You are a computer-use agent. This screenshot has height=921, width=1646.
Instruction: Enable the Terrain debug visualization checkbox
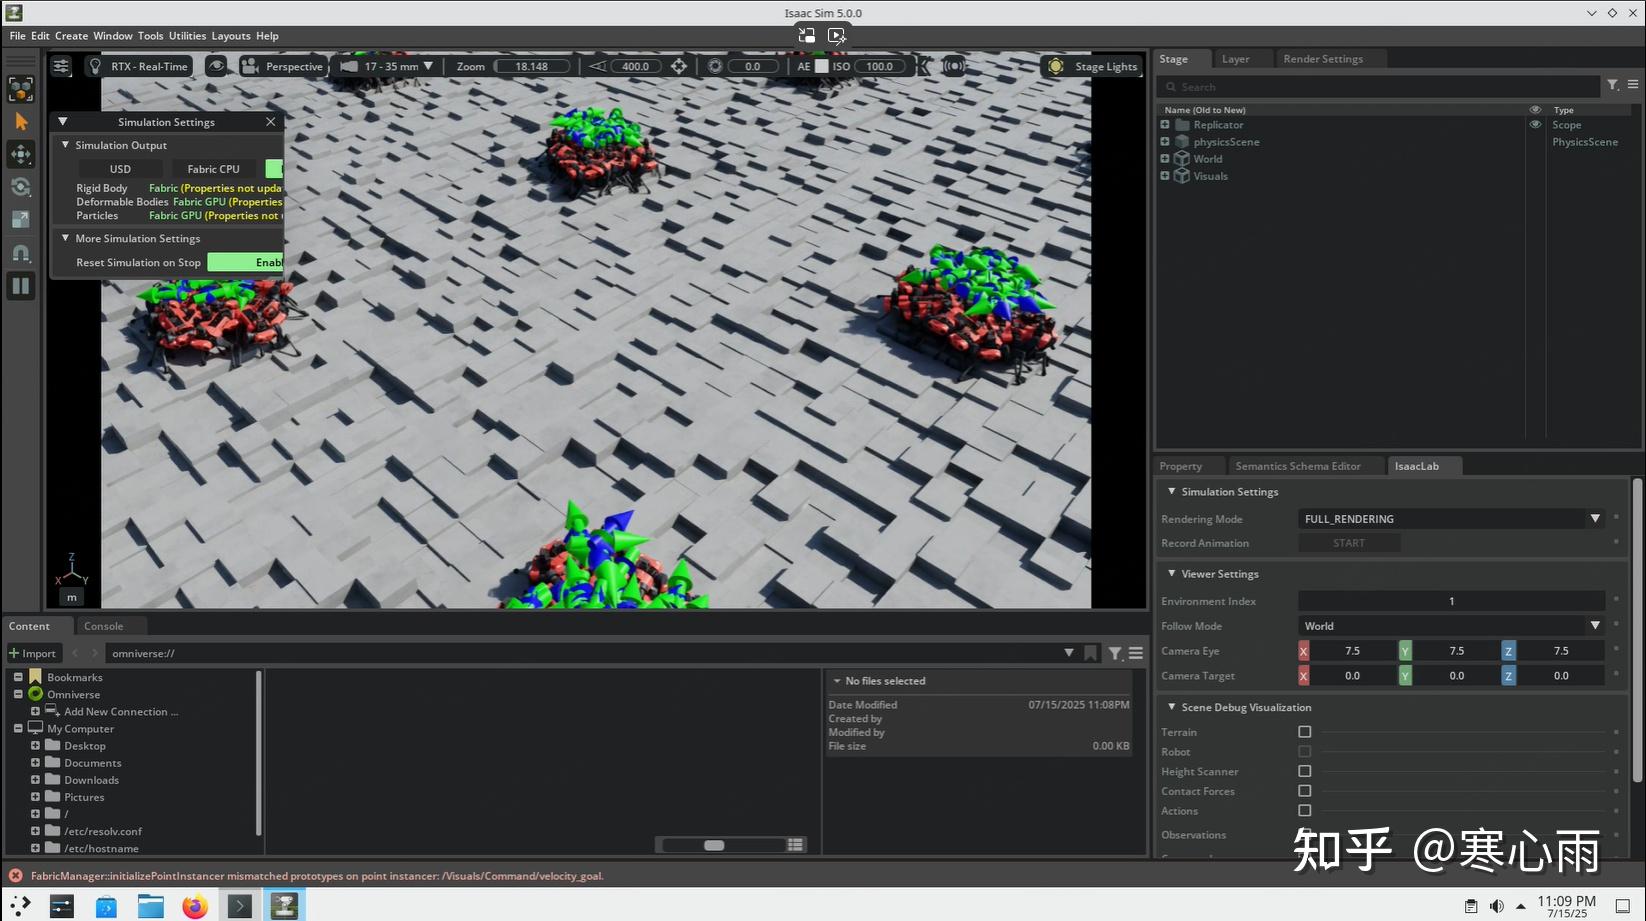tap(1304, 732)
